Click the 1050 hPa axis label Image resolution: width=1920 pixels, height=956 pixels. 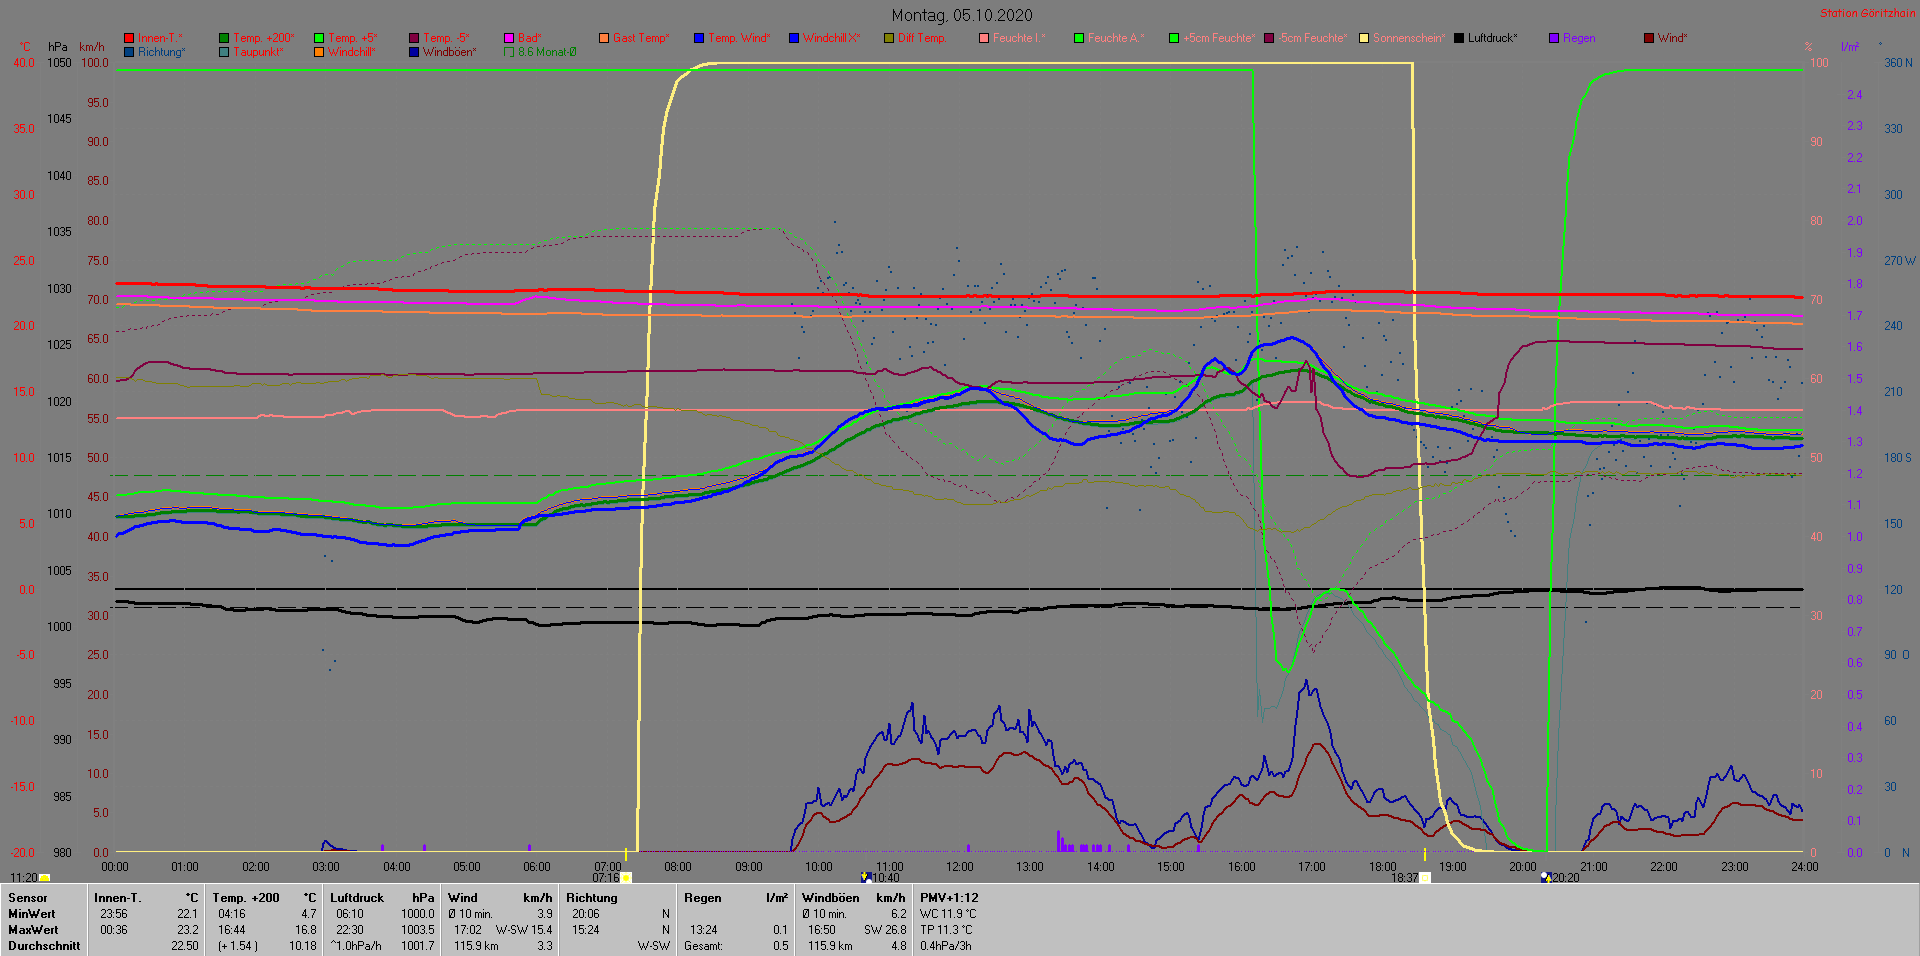click(x=60, y=63)
